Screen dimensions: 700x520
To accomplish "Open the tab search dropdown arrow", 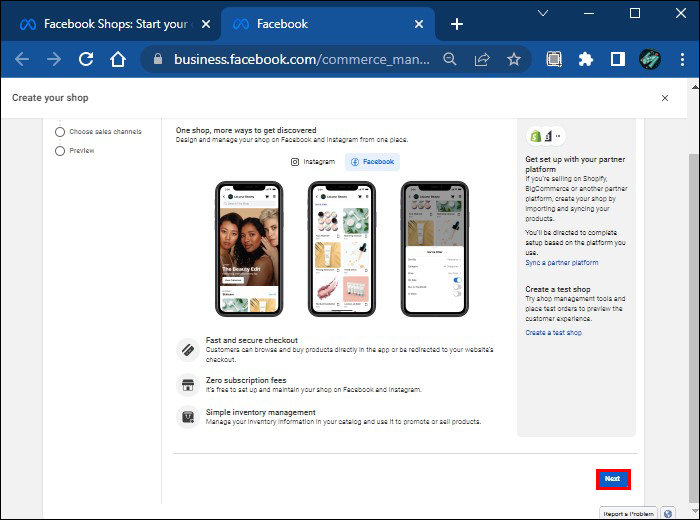I will (543, 13).
